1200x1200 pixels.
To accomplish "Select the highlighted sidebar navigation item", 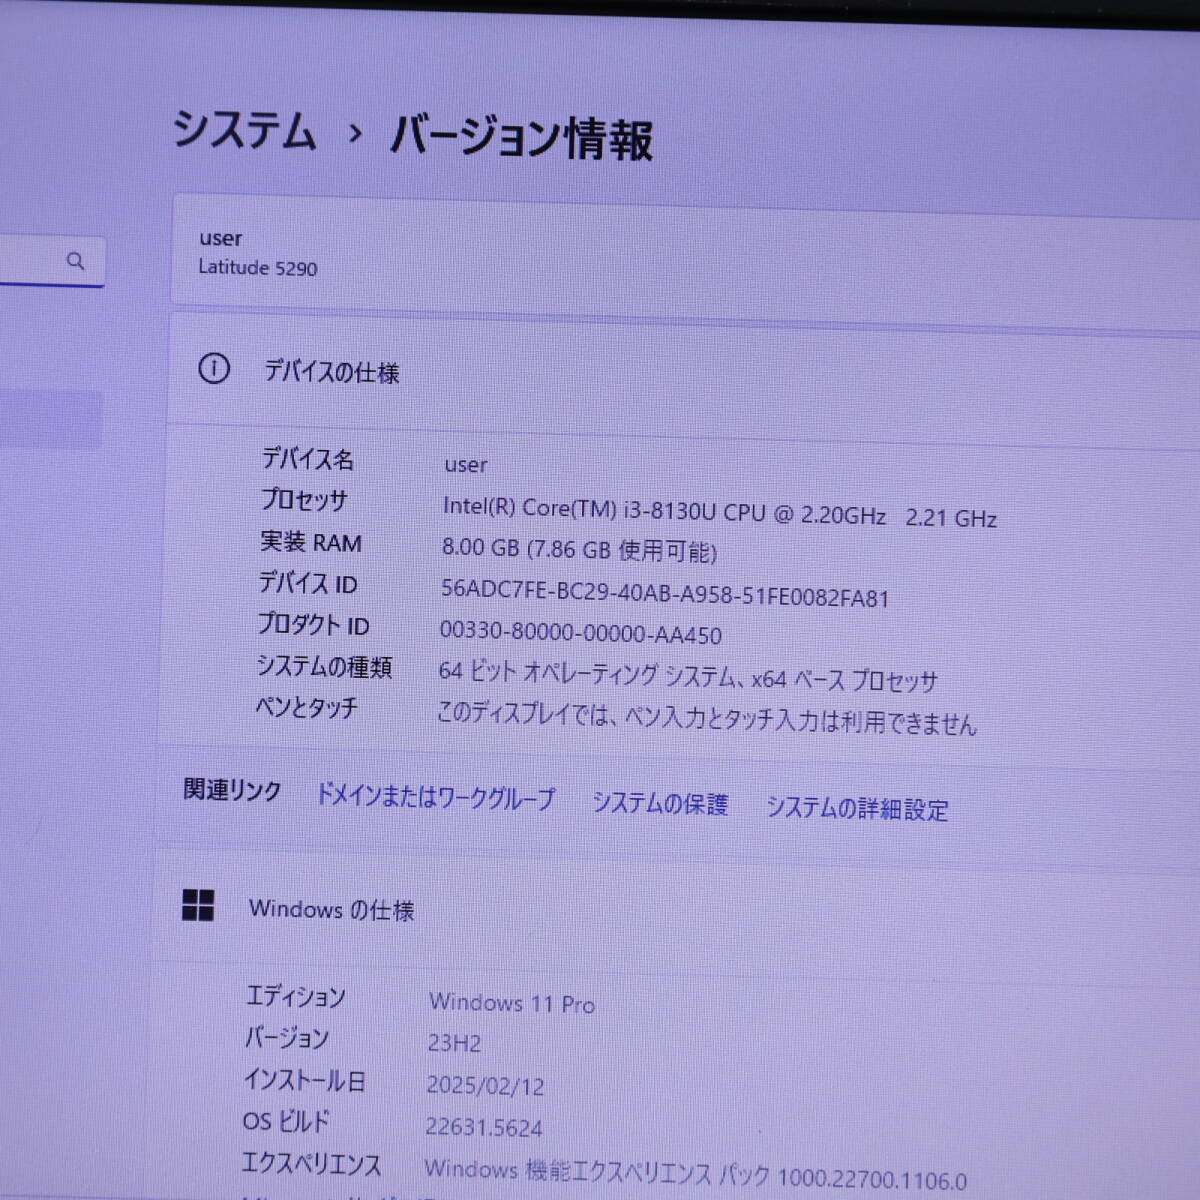I will [50, 420].
